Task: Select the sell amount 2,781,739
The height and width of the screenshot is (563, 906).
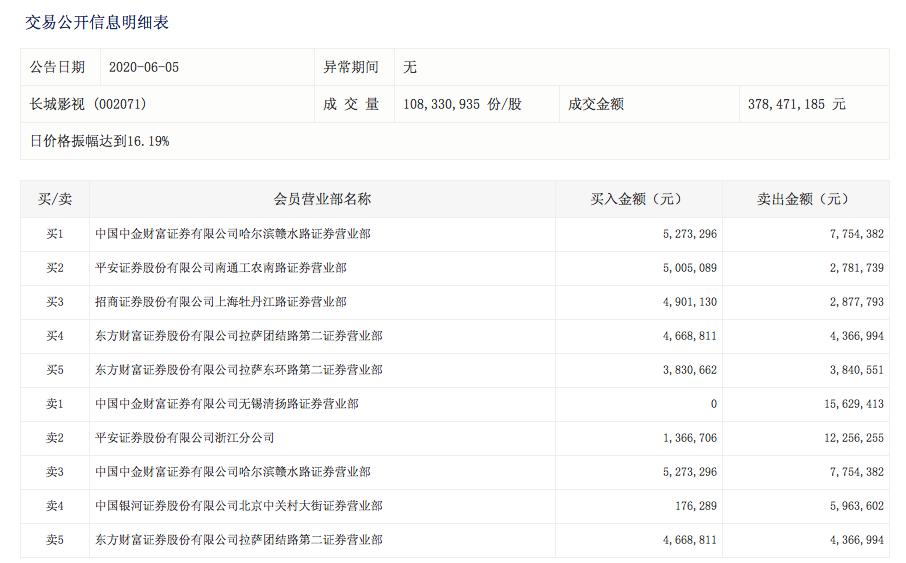Action: (857, 268)
